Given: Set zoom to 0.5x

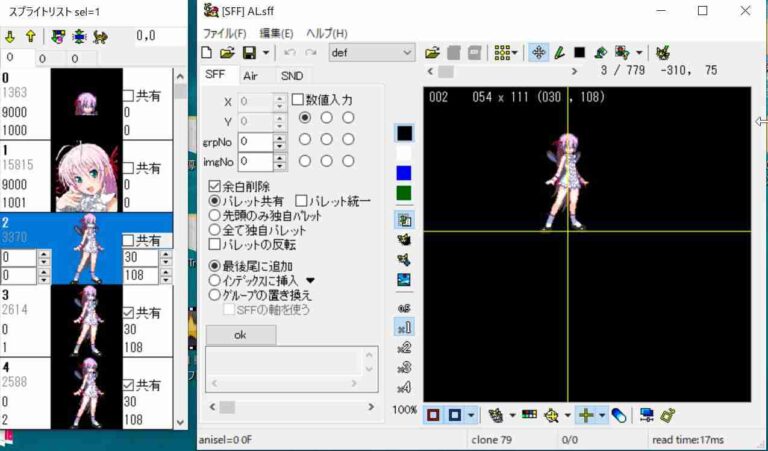Looking at the screenshot, I should [404, 308].
